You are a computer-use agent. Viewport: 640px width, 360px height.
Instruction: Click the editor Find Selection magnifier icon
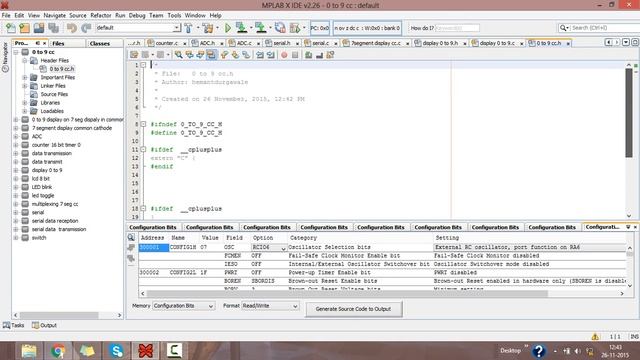pyautogui.click(x=178, y=55)
